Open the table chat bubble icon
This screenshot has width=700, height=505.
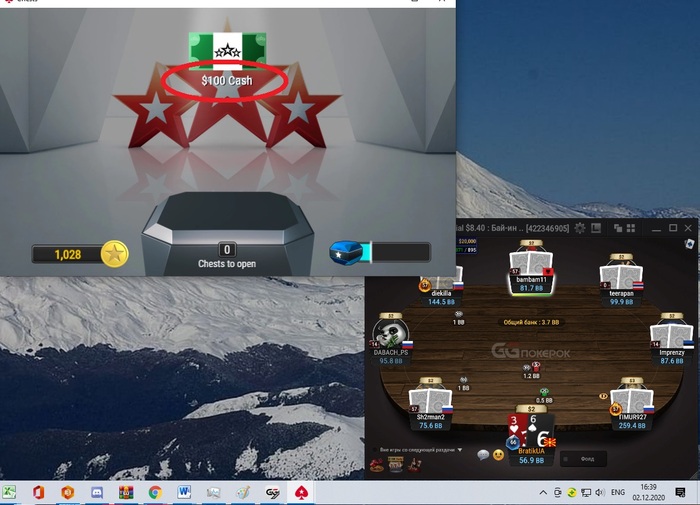(x=483, y=455)
